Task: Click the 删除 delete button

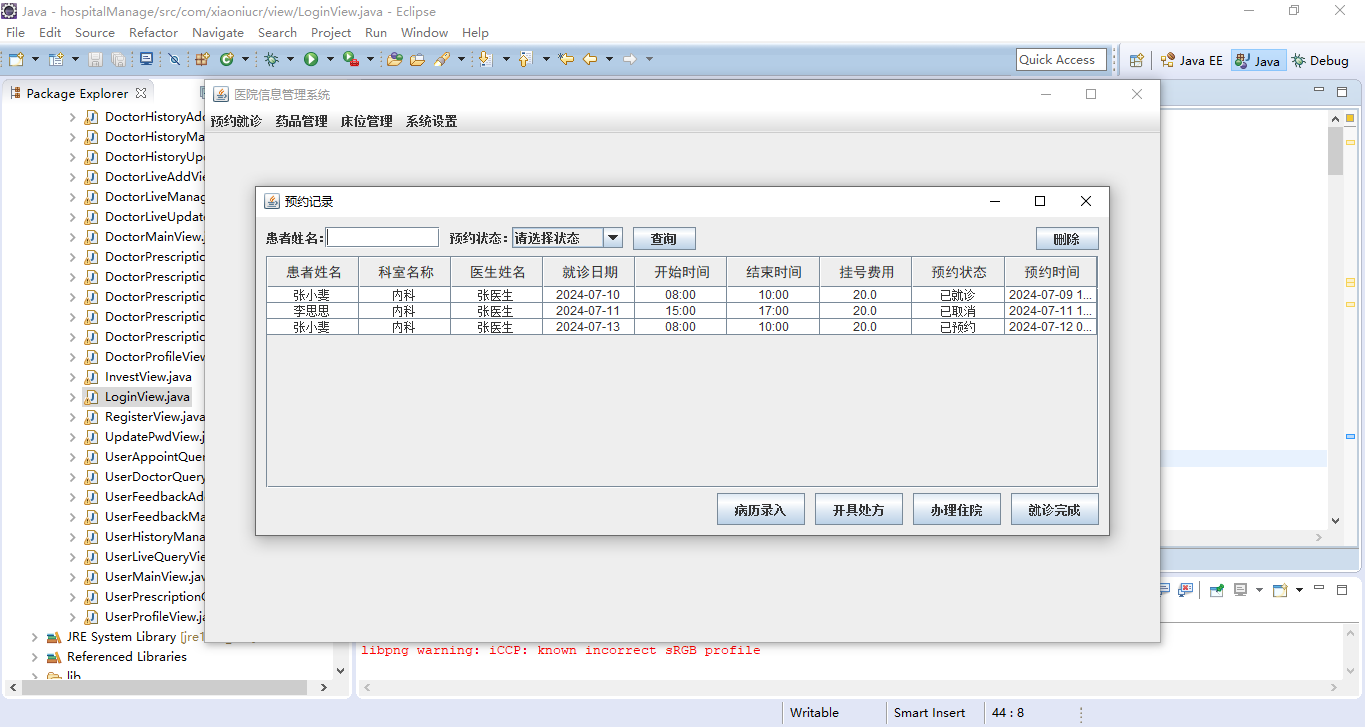Action: click(x=1067, y=239)
